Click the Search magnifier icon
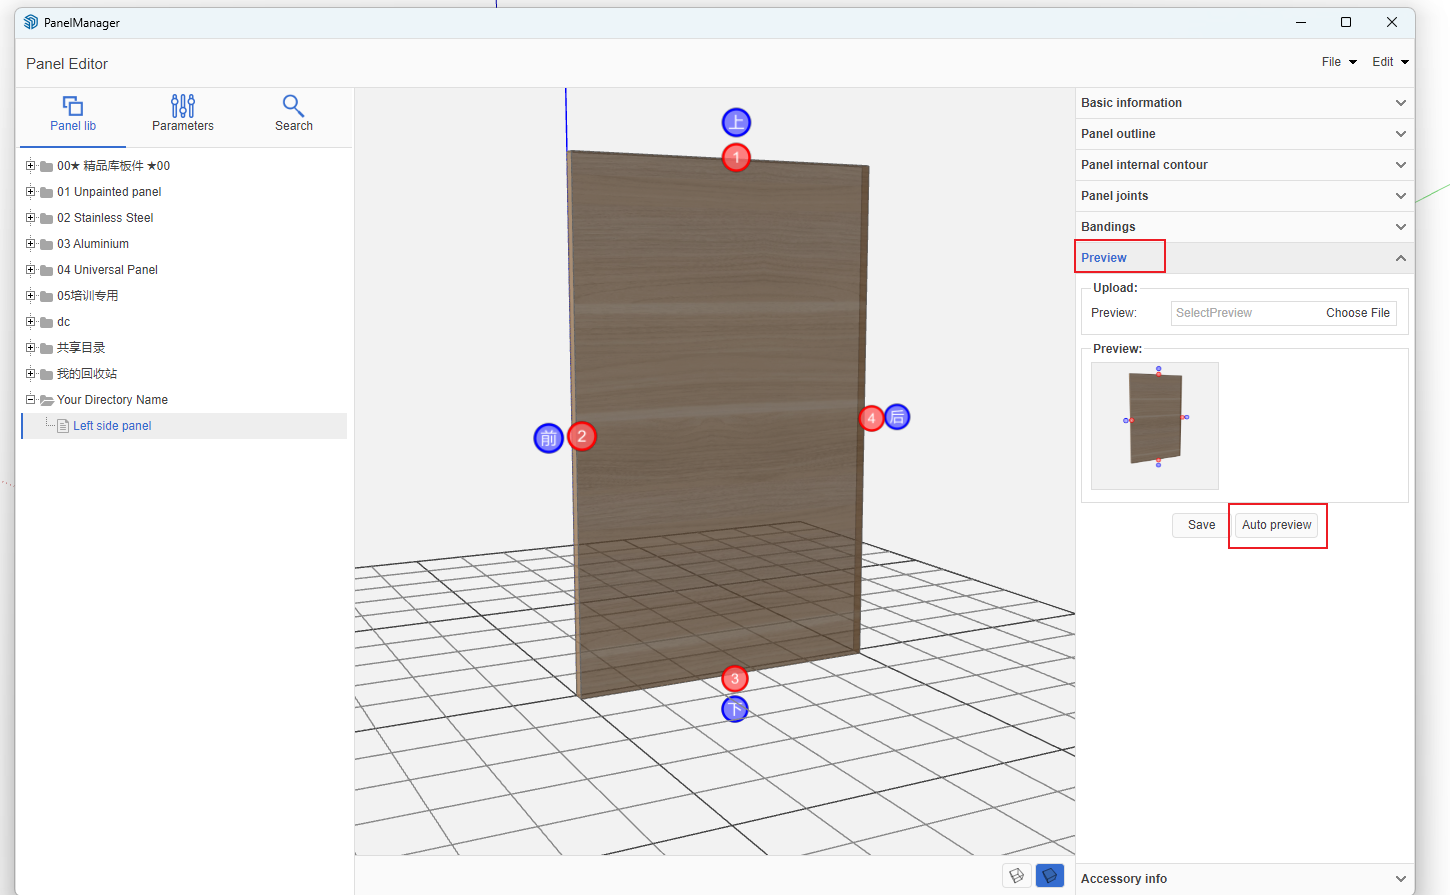Viewport: 1450px width, 895px height. [x=293, y=106]
